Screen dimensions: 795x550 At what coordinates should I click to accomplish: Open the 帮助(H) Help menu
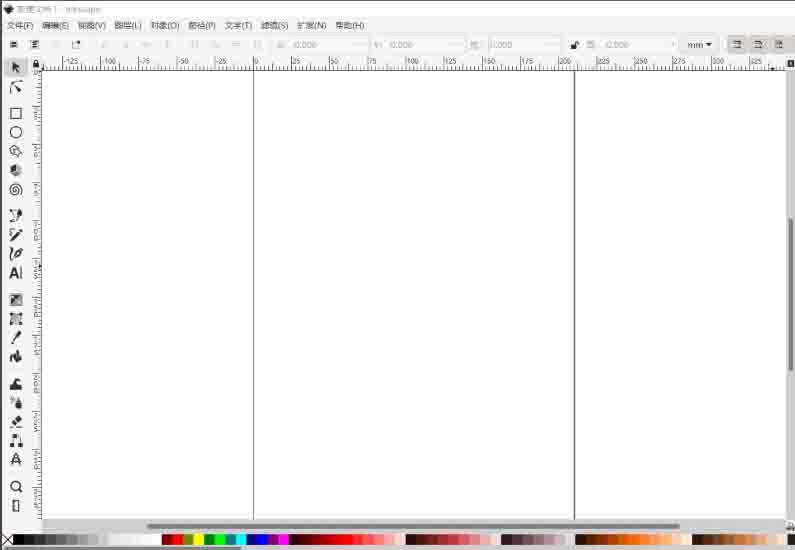[350, 25]
